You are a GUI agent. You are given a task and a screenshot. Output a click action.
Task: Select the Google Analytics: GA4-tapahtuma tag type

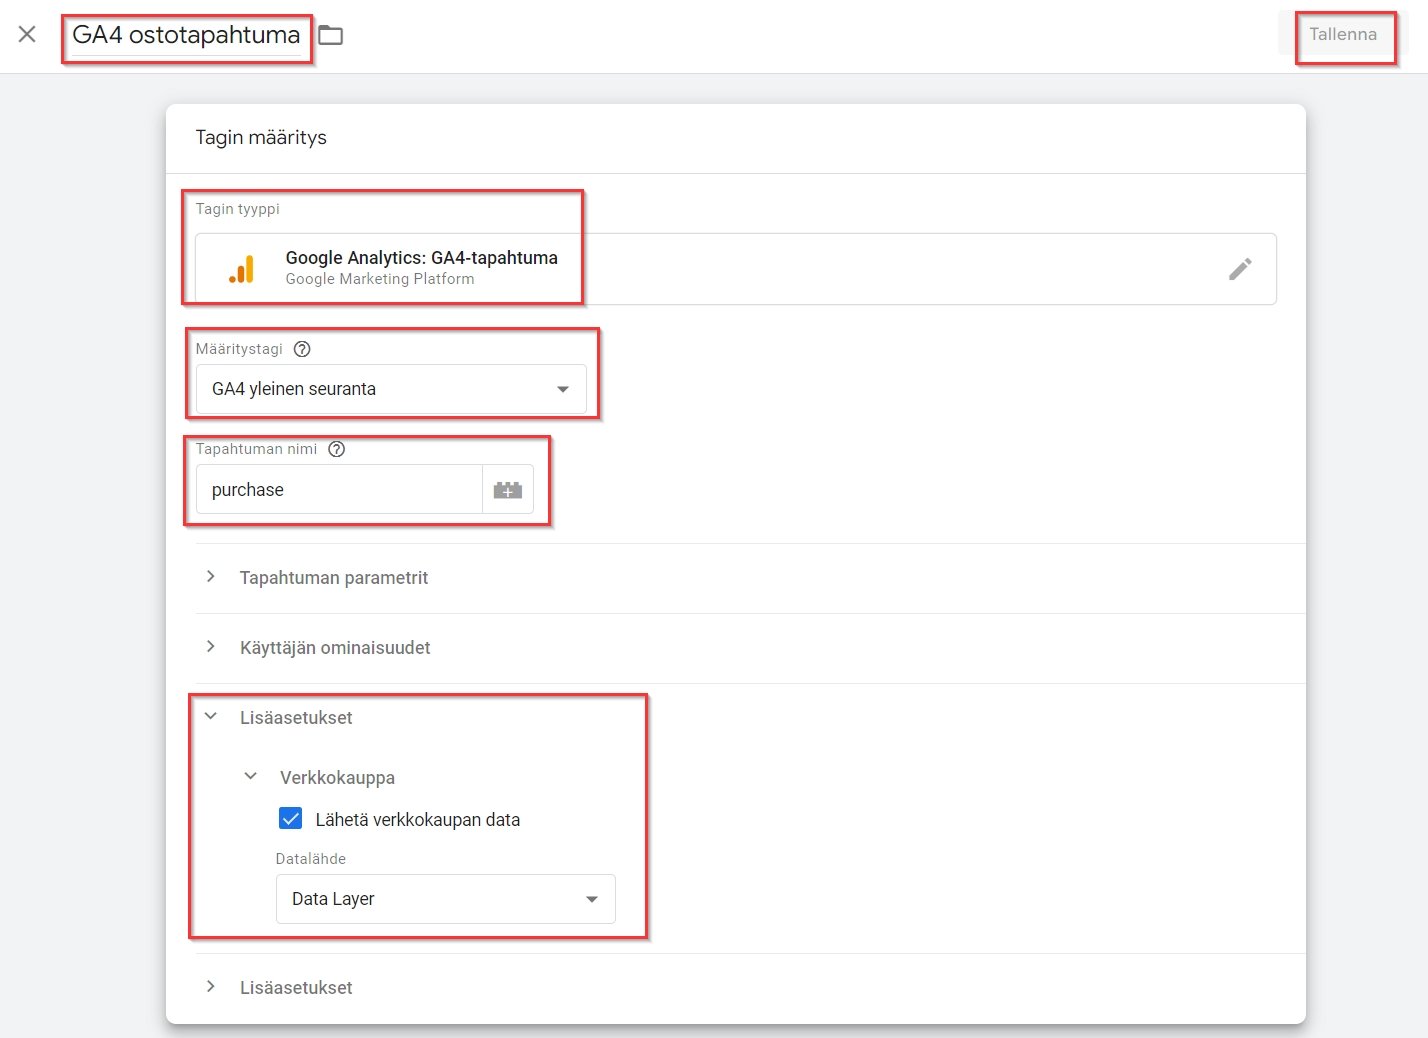(736, 269)
